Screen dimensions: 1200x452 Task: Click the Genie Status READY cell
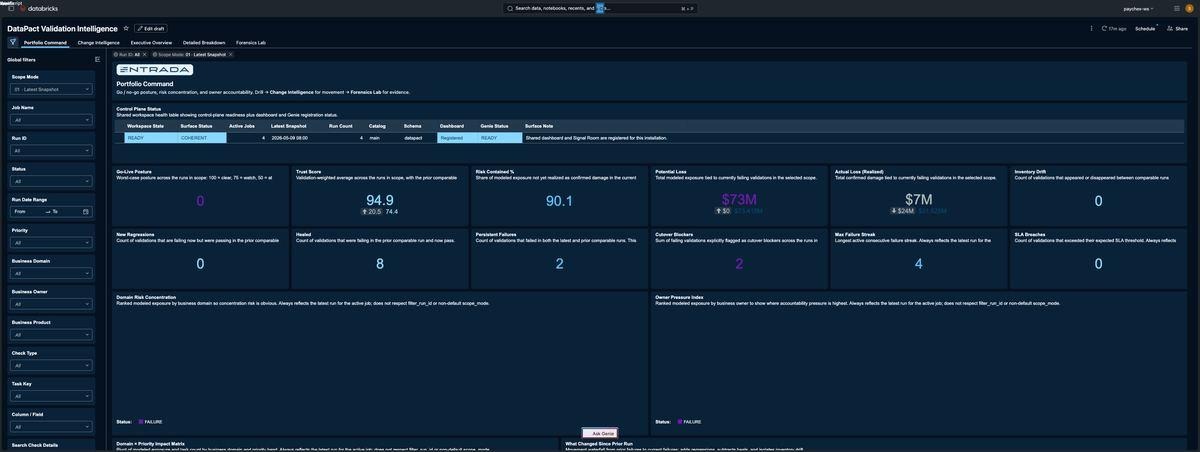(499, 138)
